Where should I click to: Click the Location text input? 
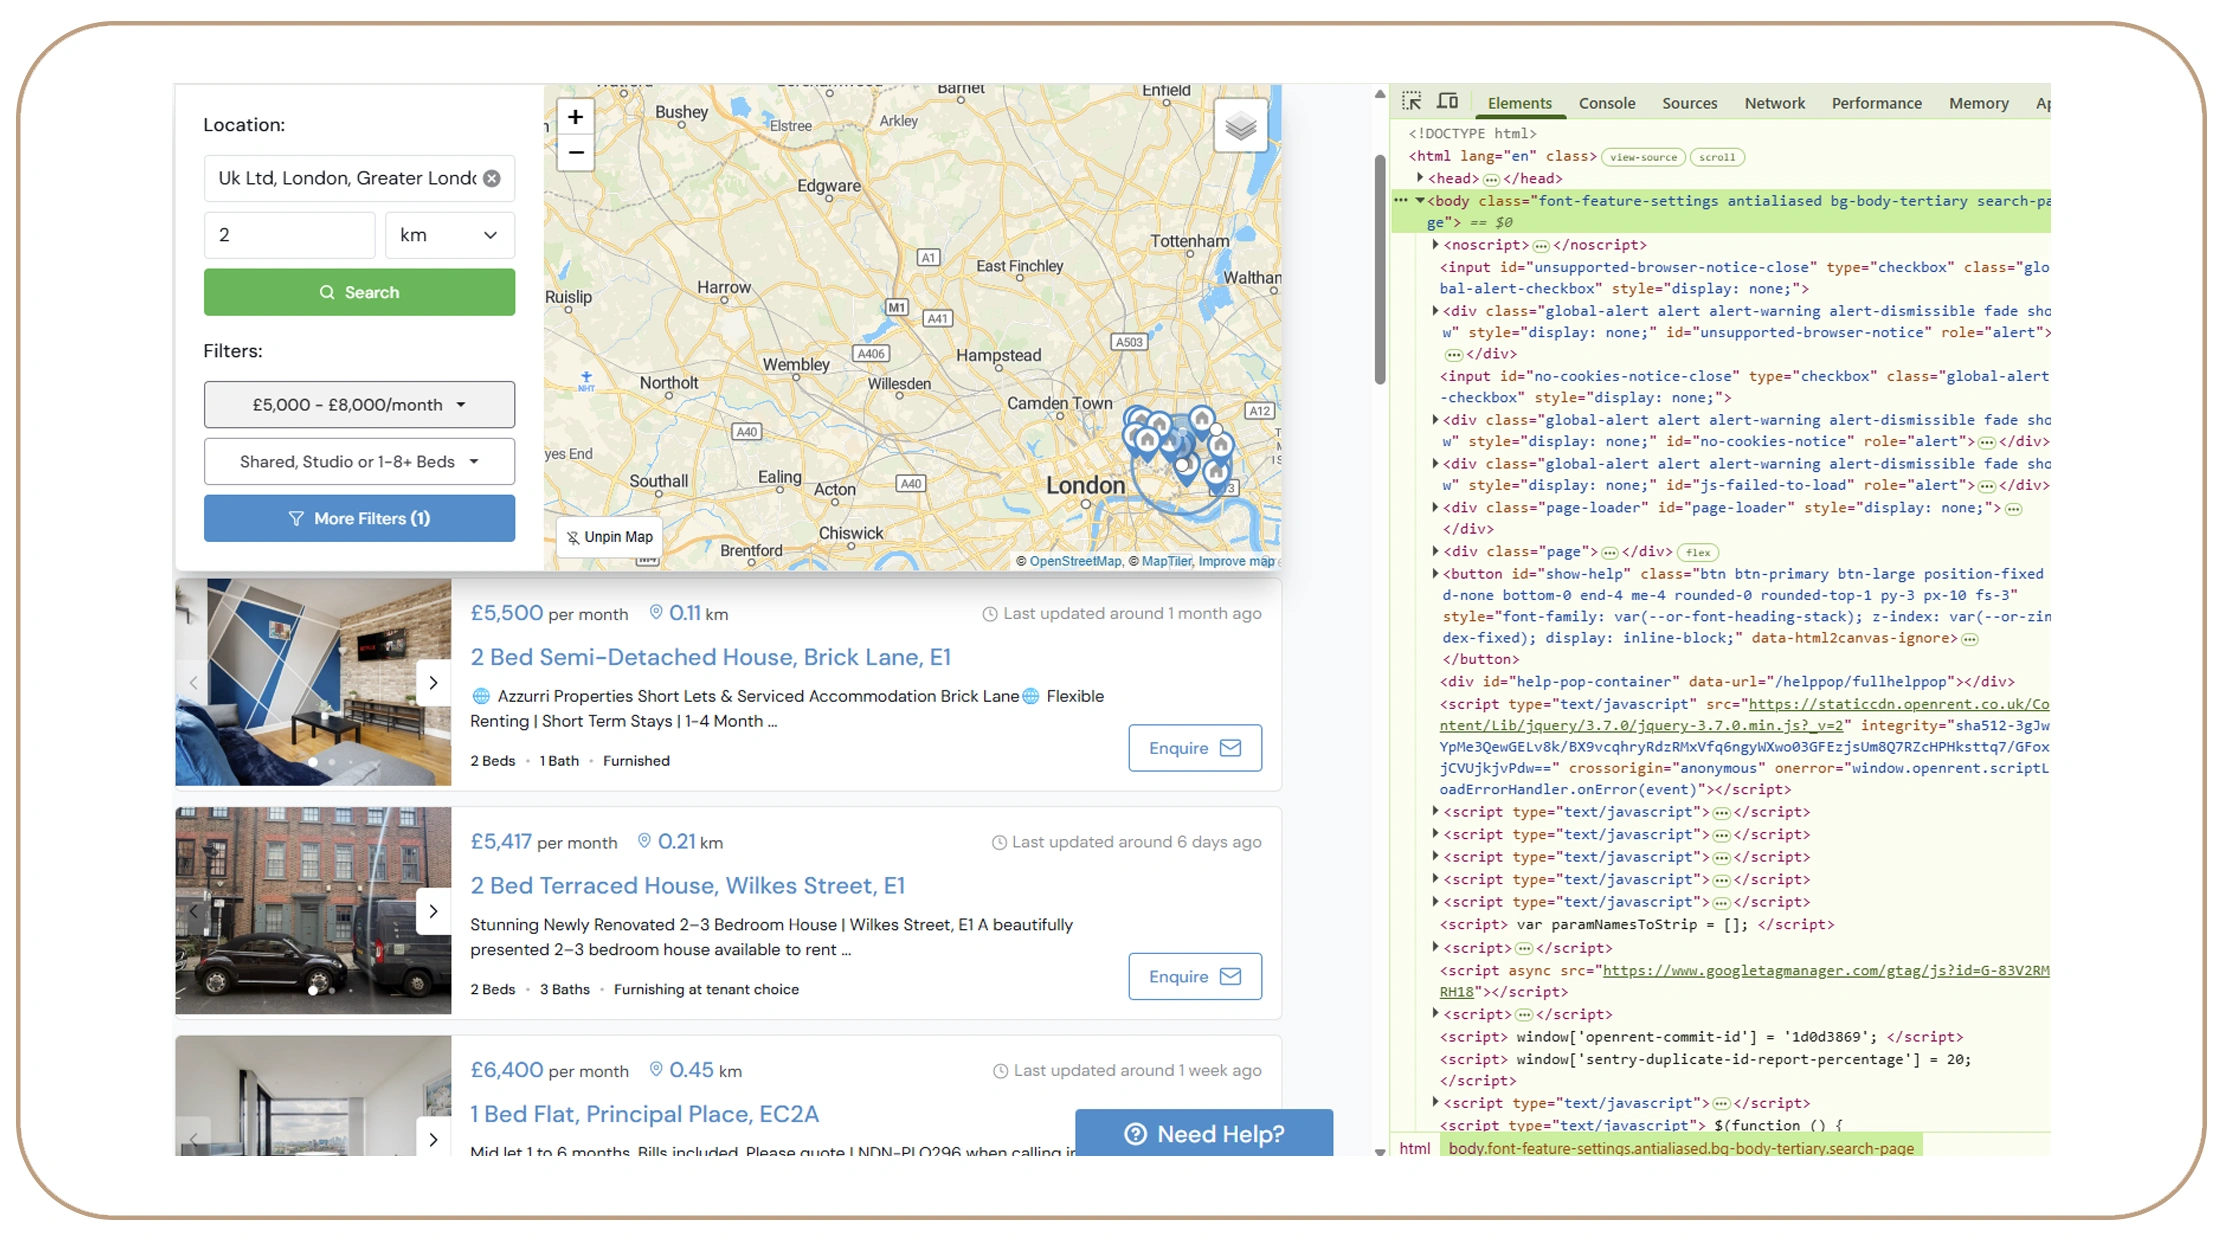pos(359,178)
